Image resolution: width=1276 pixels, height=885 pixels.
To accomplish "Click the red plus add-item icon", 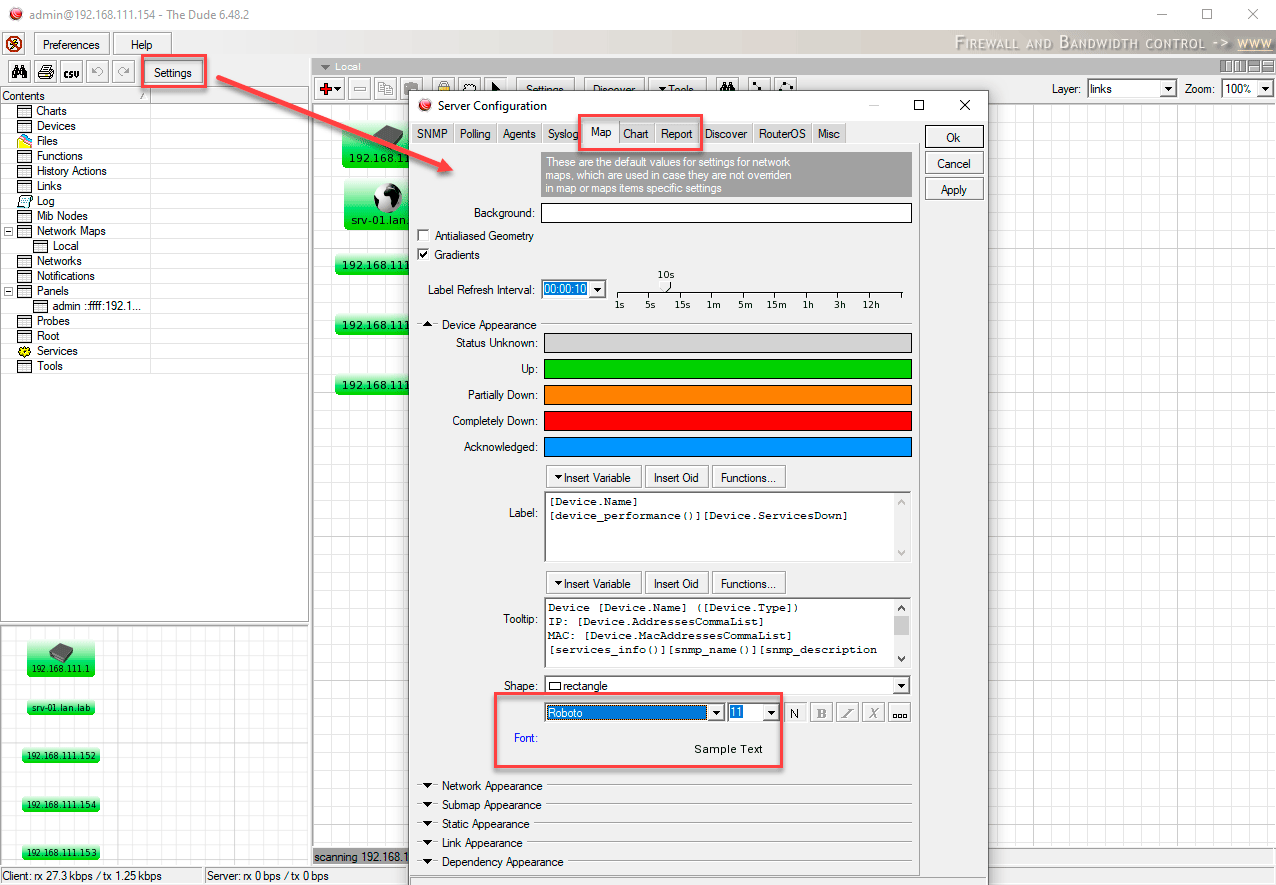I will [x=329, y=89].
